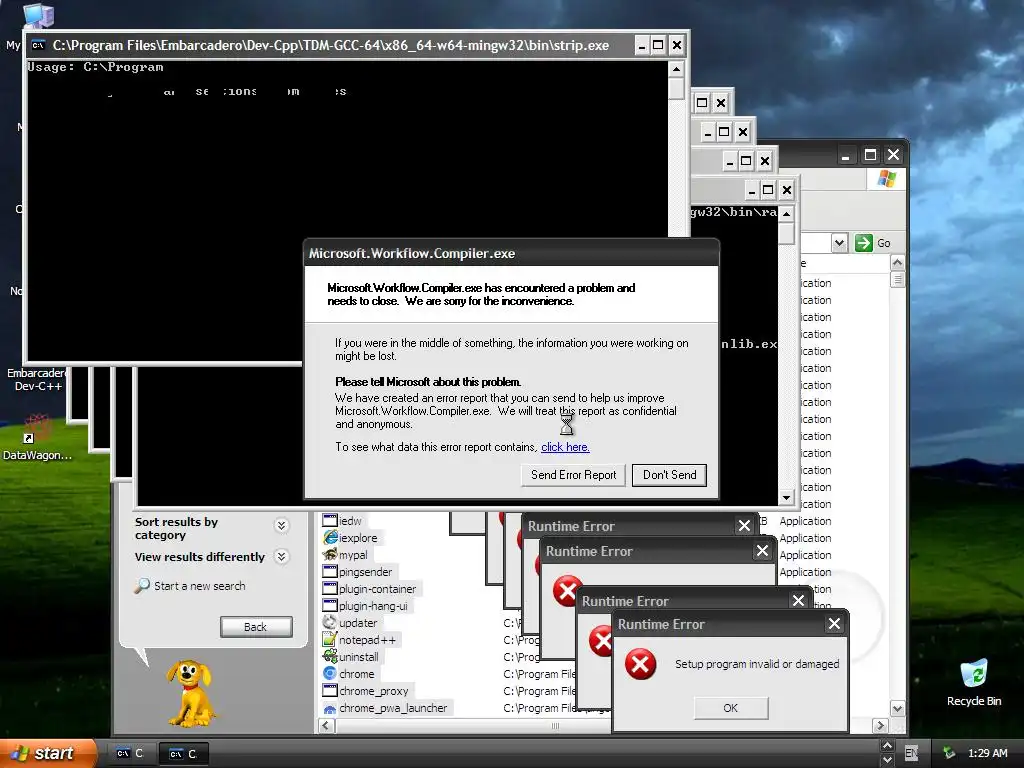Click OK in the front Runtime Error dialog
1024x768 pixels.
click(x=731, y=708)
